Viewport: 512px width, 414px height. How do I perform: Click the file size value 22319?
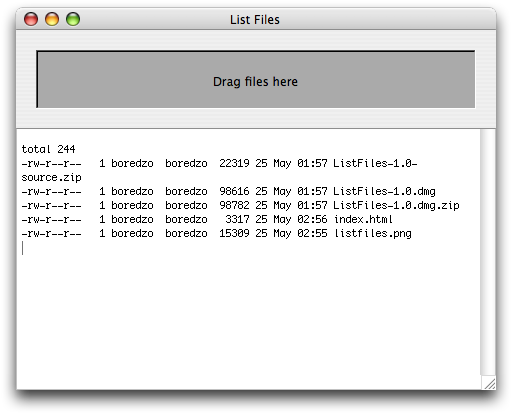[234, 163]
